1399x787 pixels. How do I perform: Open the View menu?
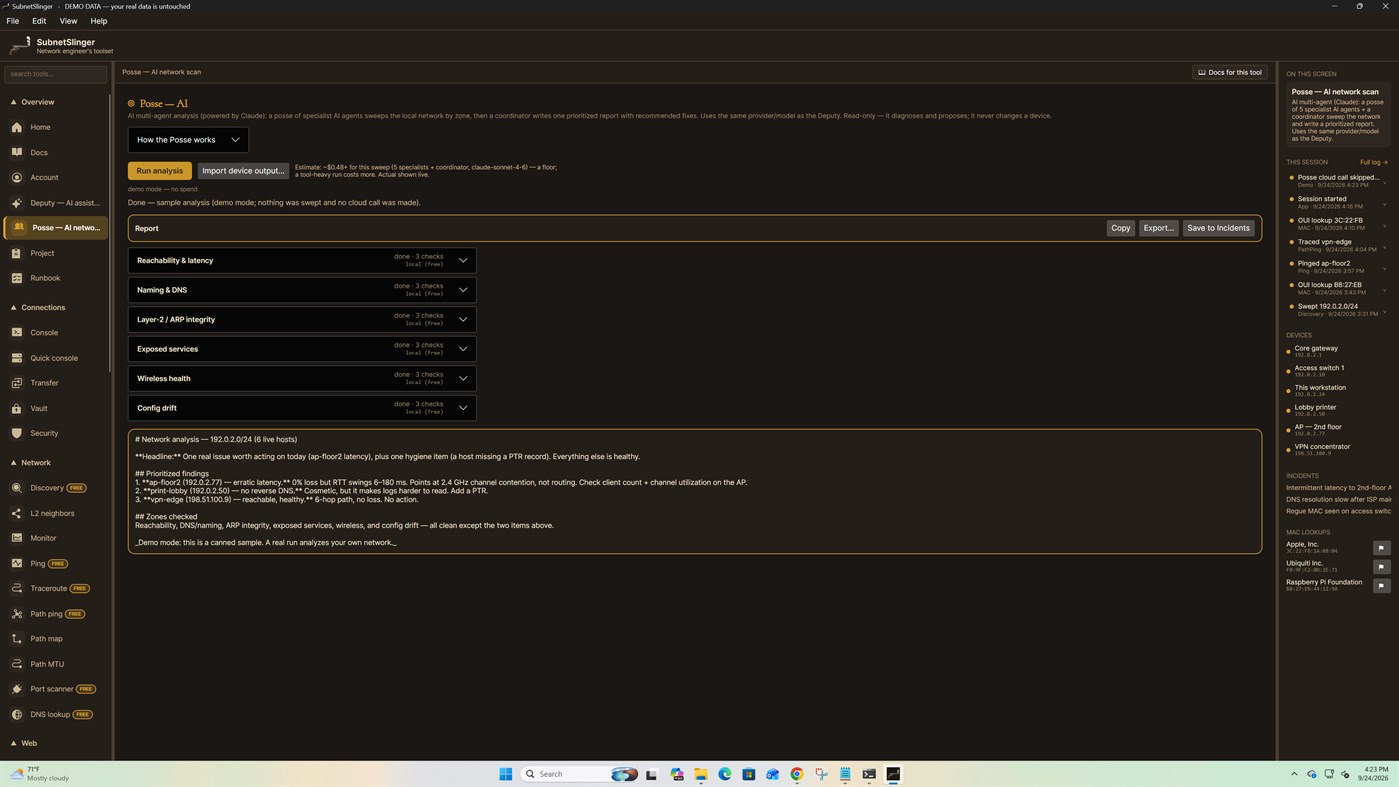click(68, 21)
